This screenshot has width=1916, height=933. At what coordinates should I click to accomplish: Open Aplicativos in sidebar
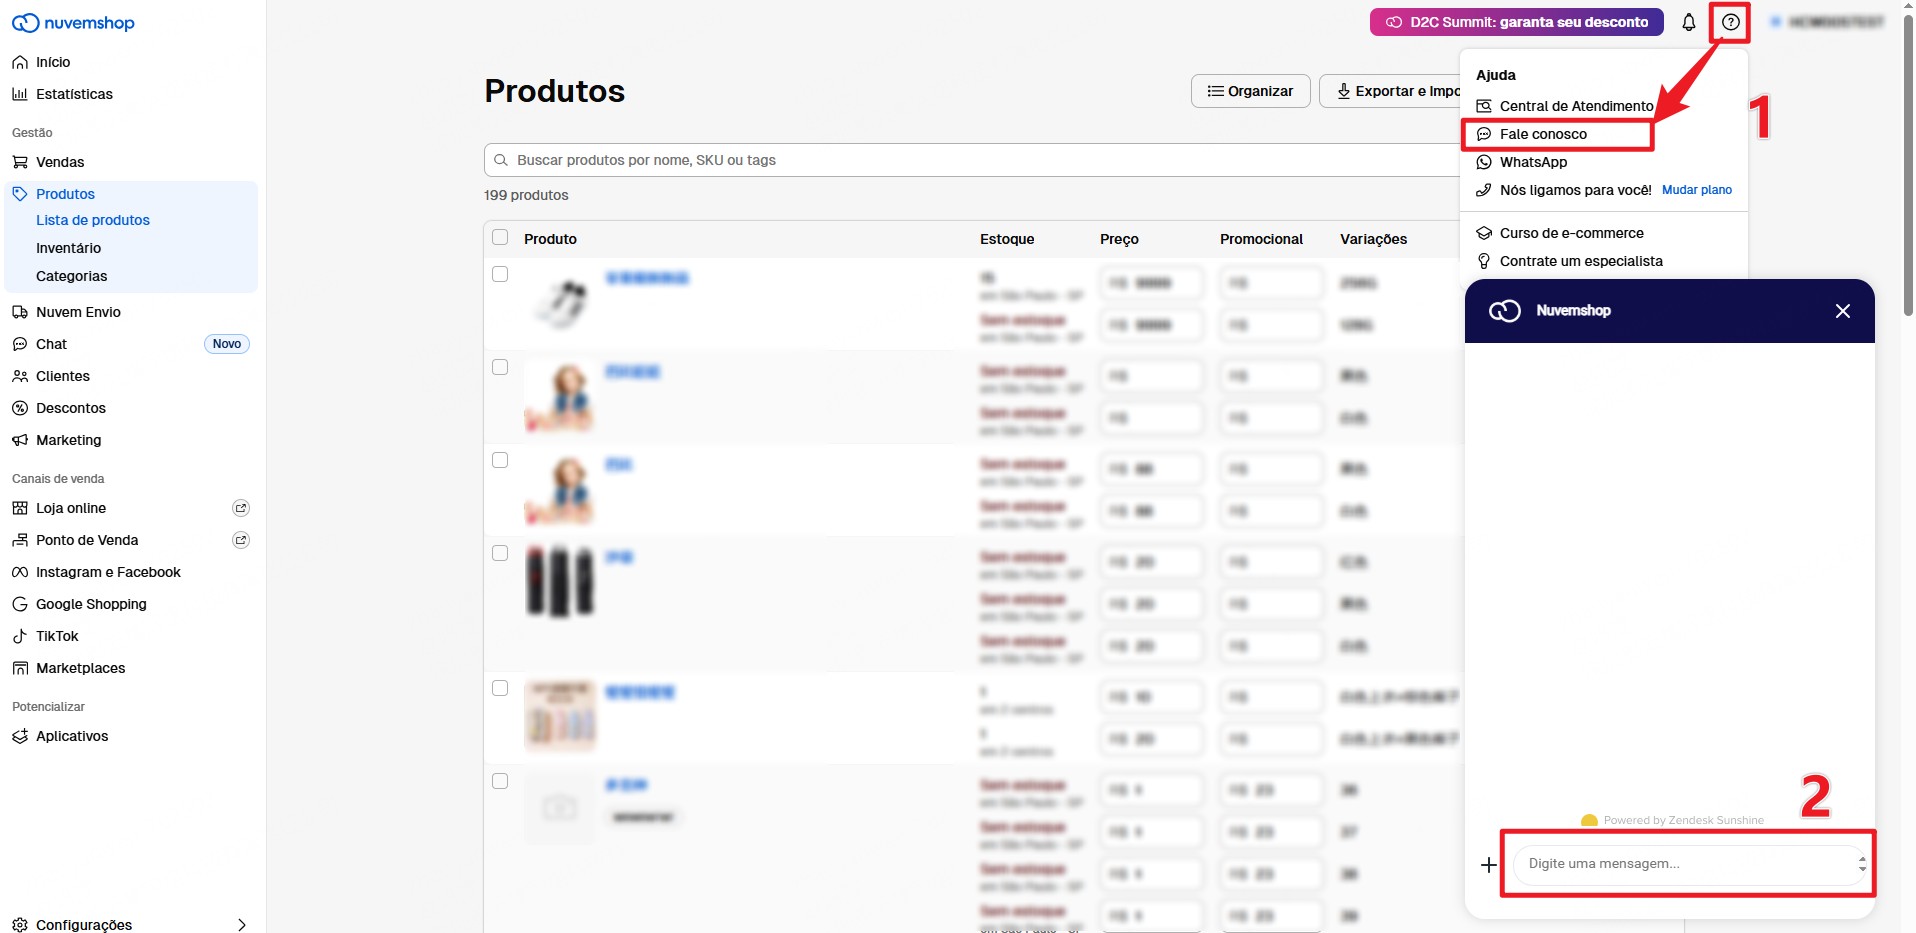(x=72, y=736)
